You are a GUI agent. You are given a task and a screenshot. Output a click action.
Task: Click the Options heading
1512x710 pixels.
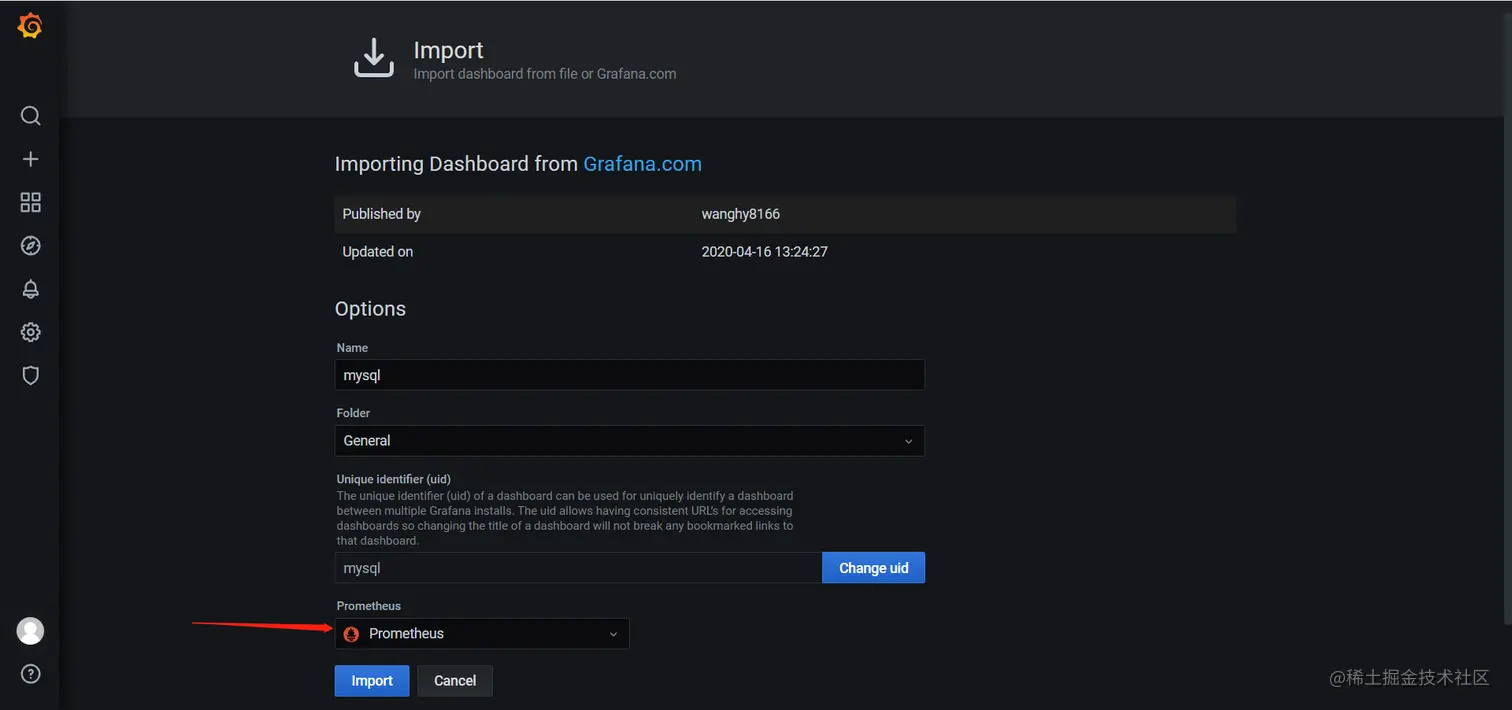pos(370,309)
